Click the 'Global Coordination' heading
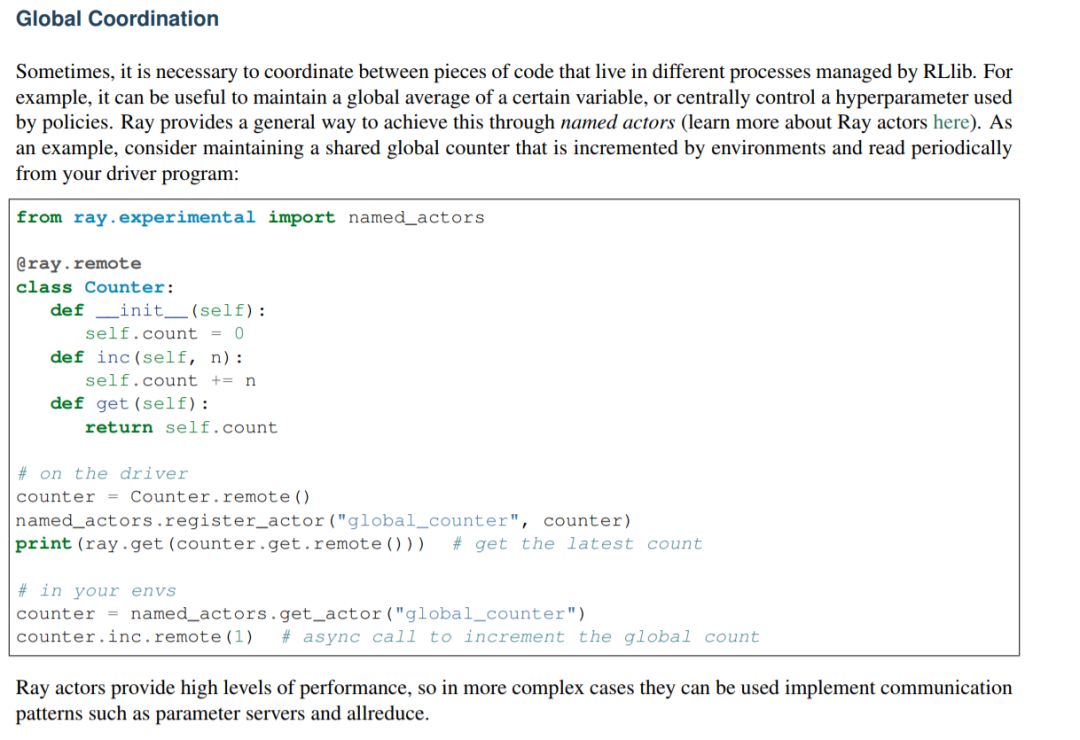The width and height of the screenshot is (1080, 740). click(117, 19)
